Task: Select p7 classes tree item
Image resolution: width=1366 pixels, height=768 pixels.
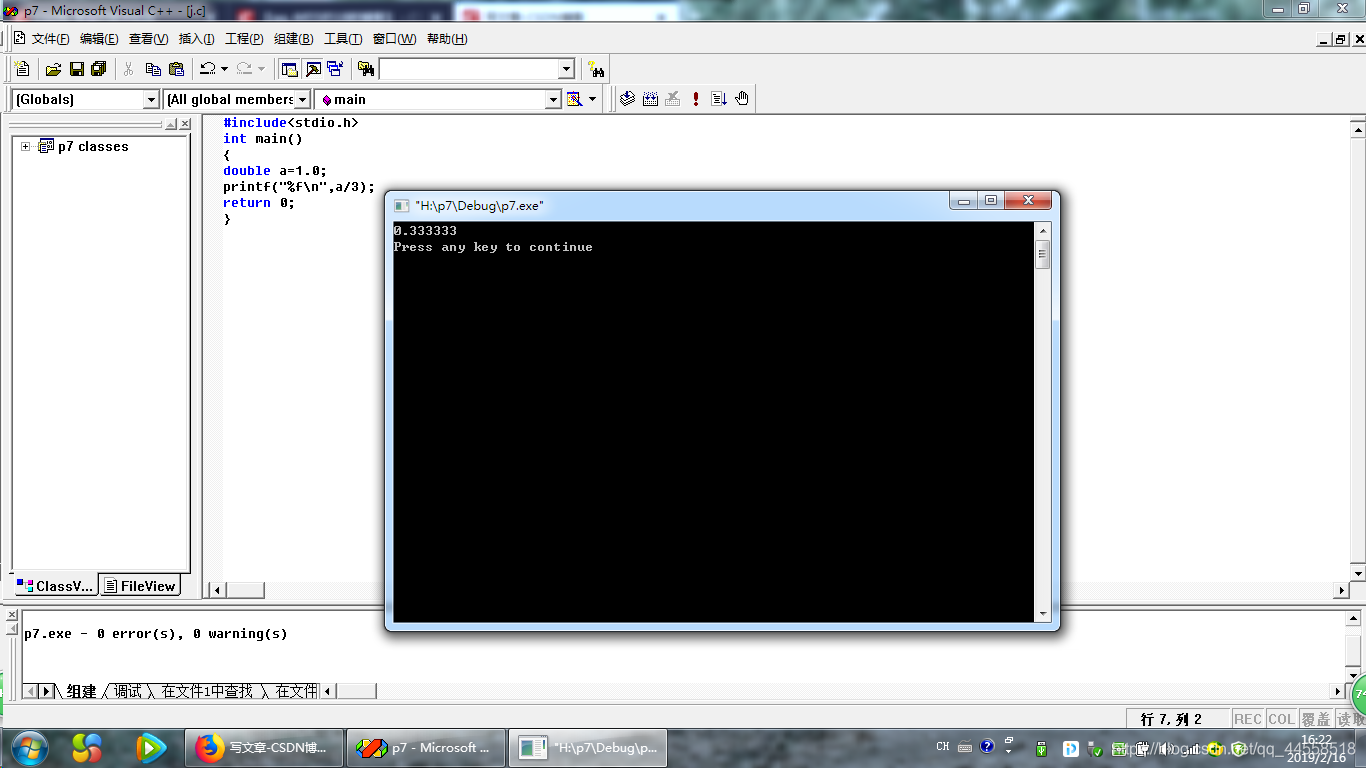Action: 93,146
